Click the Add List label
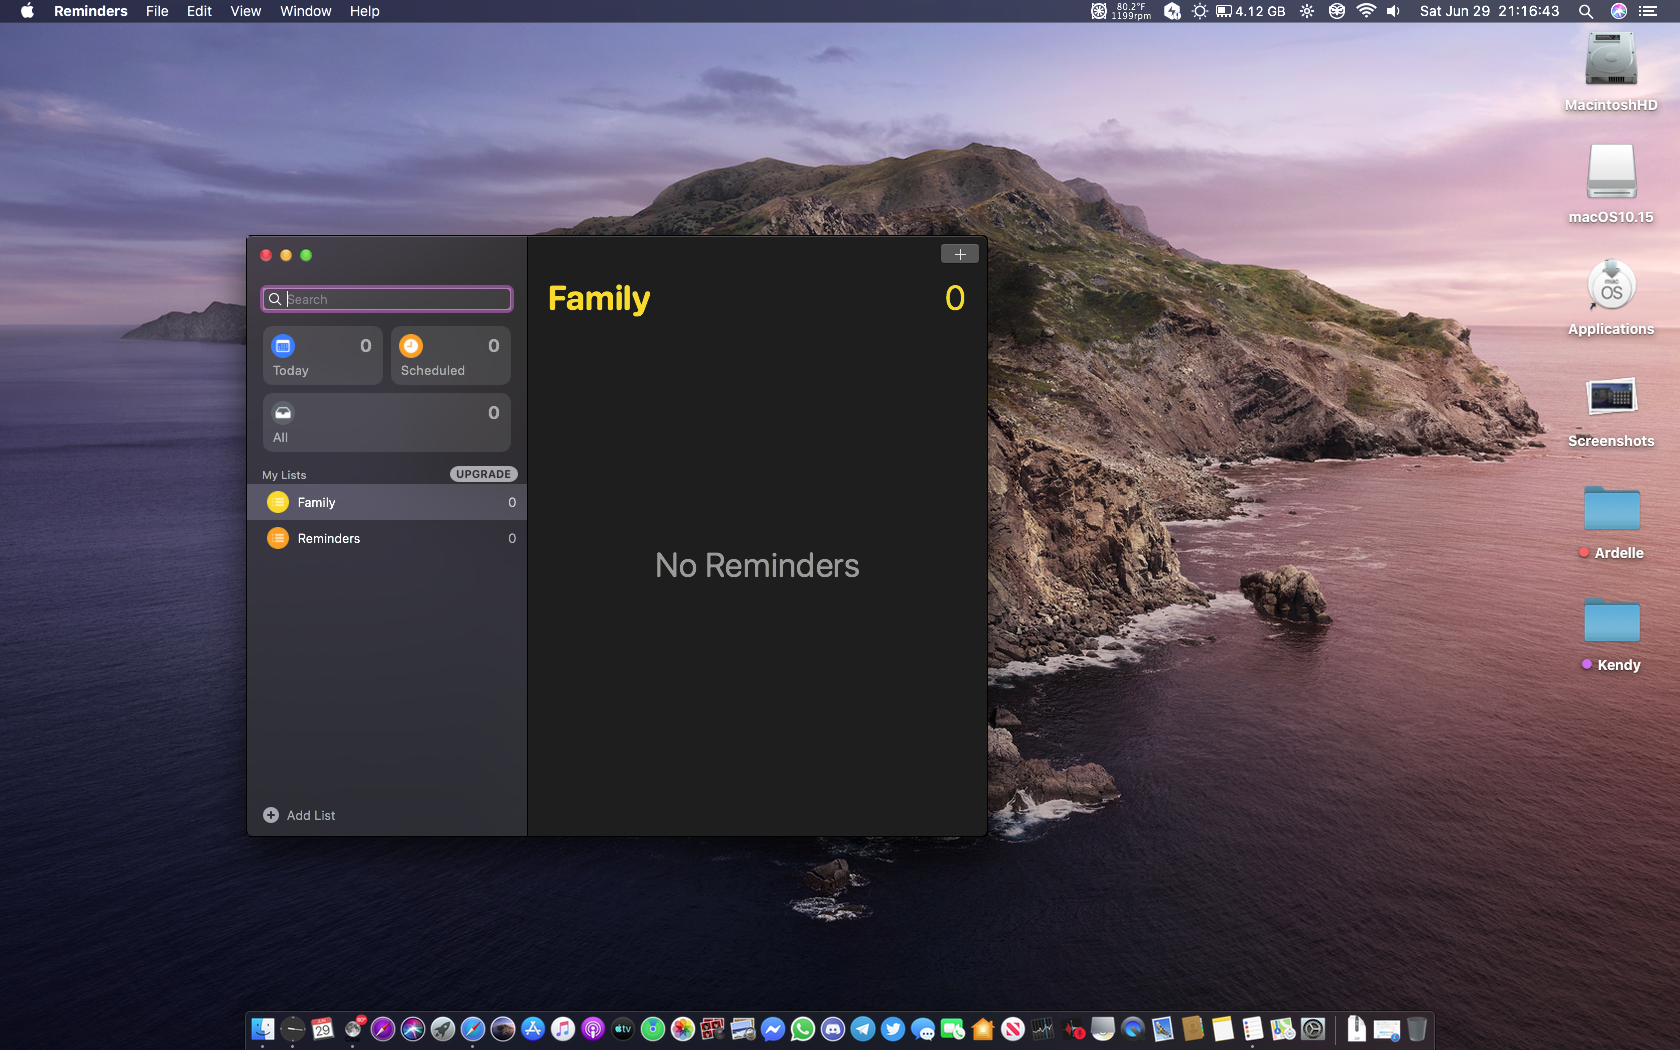This screenshot has height=1050, width=1680. [311, 816]
